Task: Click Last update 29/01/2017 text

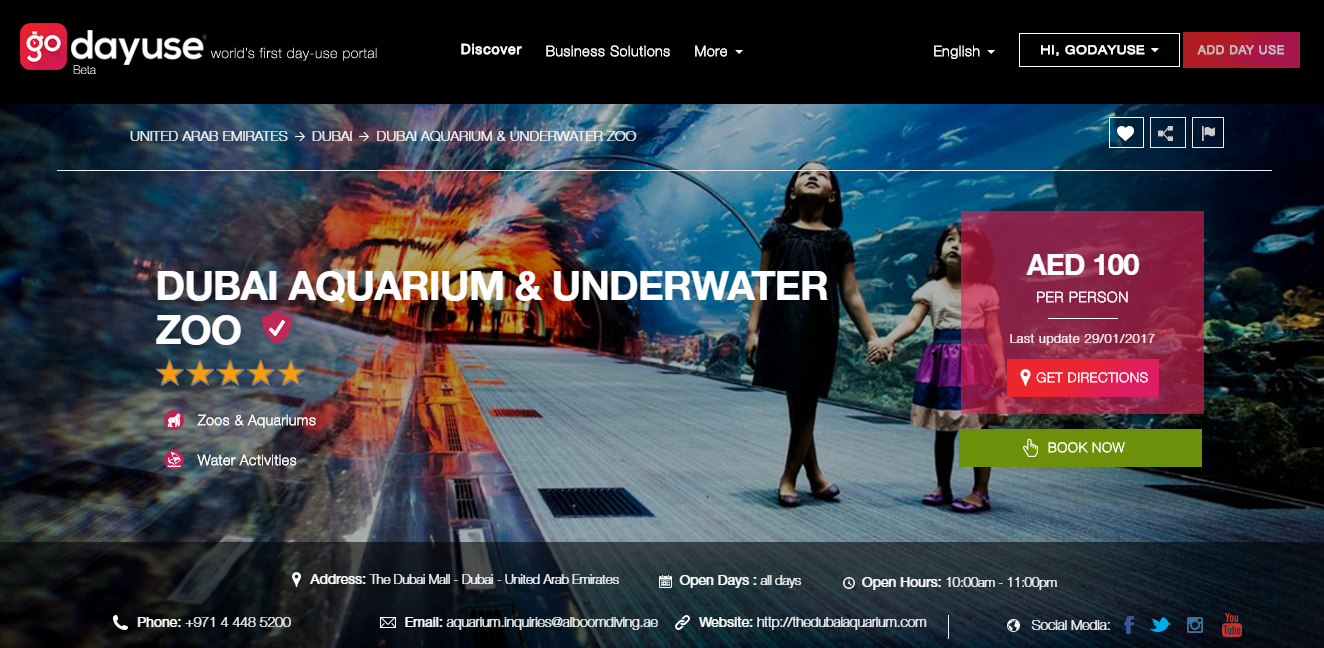Action: (1082, 339)
